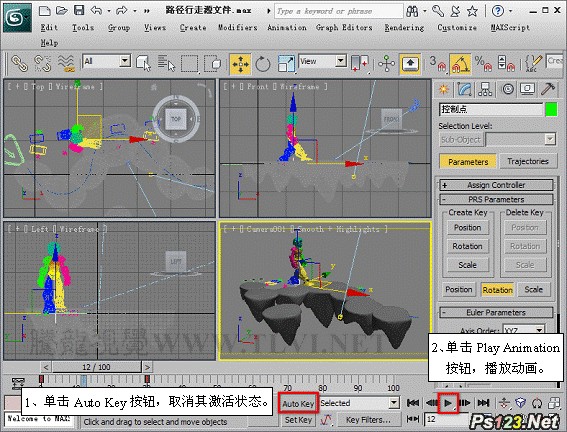
Task: Open the Create command panel tab
Action: pos(444,89)
